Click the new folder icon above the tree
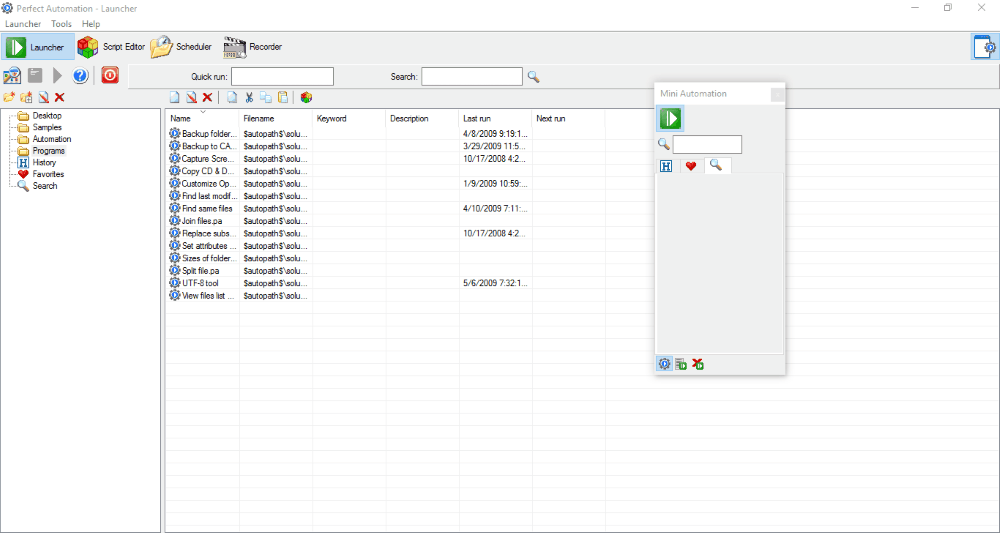The height and width of the screenshot is (533, 1000). click(x=9, y=98)
